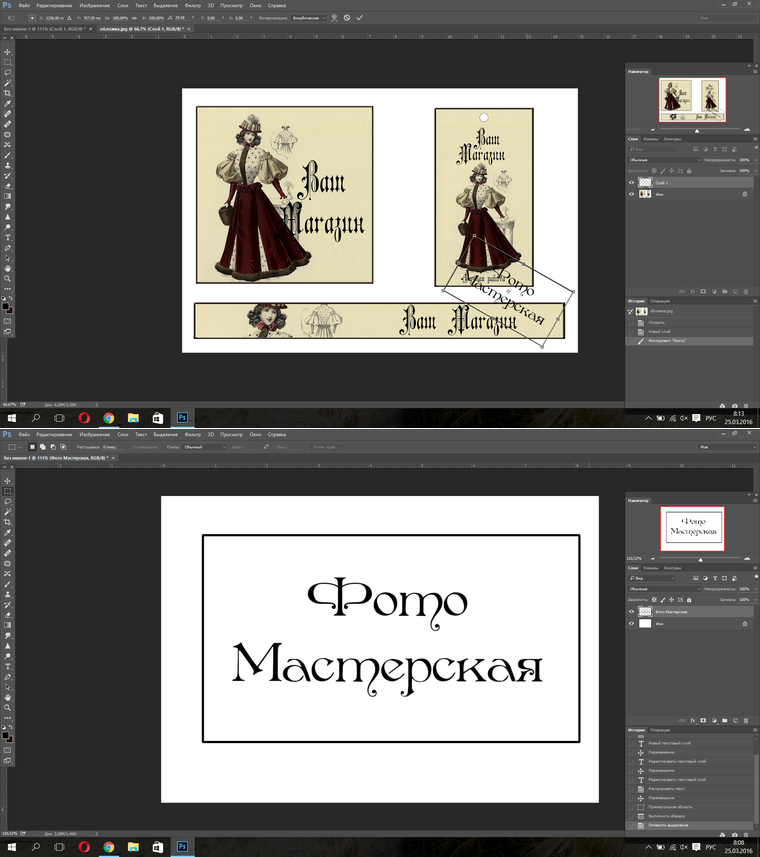The width and height of the screenshot is (760, 857).
Task: Zoom in with large mountains icon in lower Navigator
Action: [747, 559]
